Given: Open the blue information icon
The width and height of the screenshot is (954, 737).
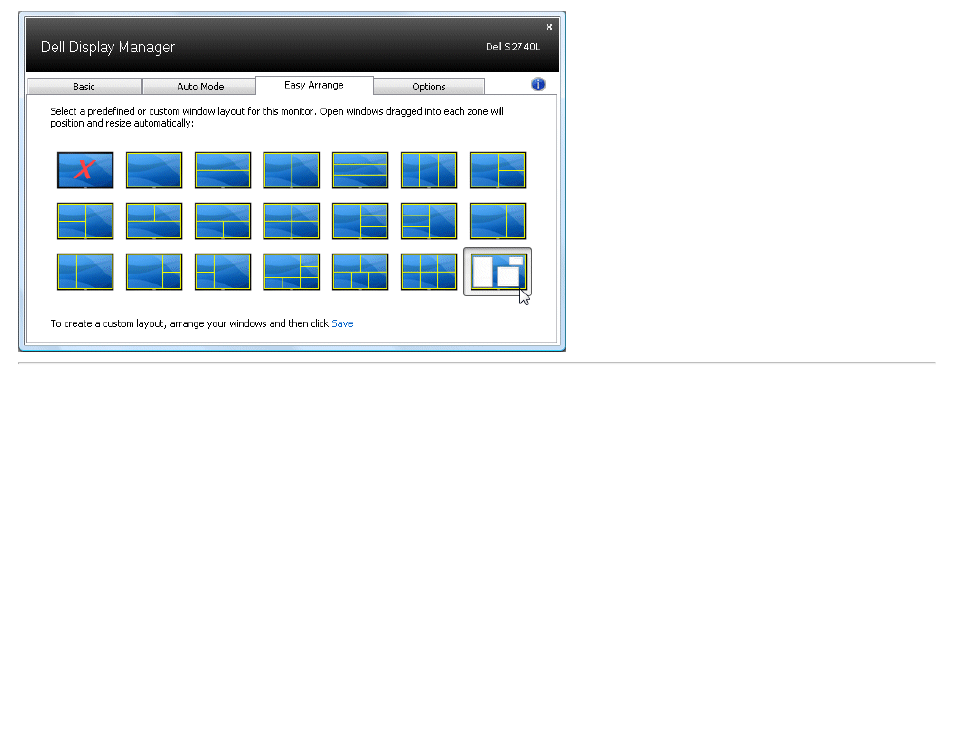Looking at the screenshot, I should coord(538,84).
